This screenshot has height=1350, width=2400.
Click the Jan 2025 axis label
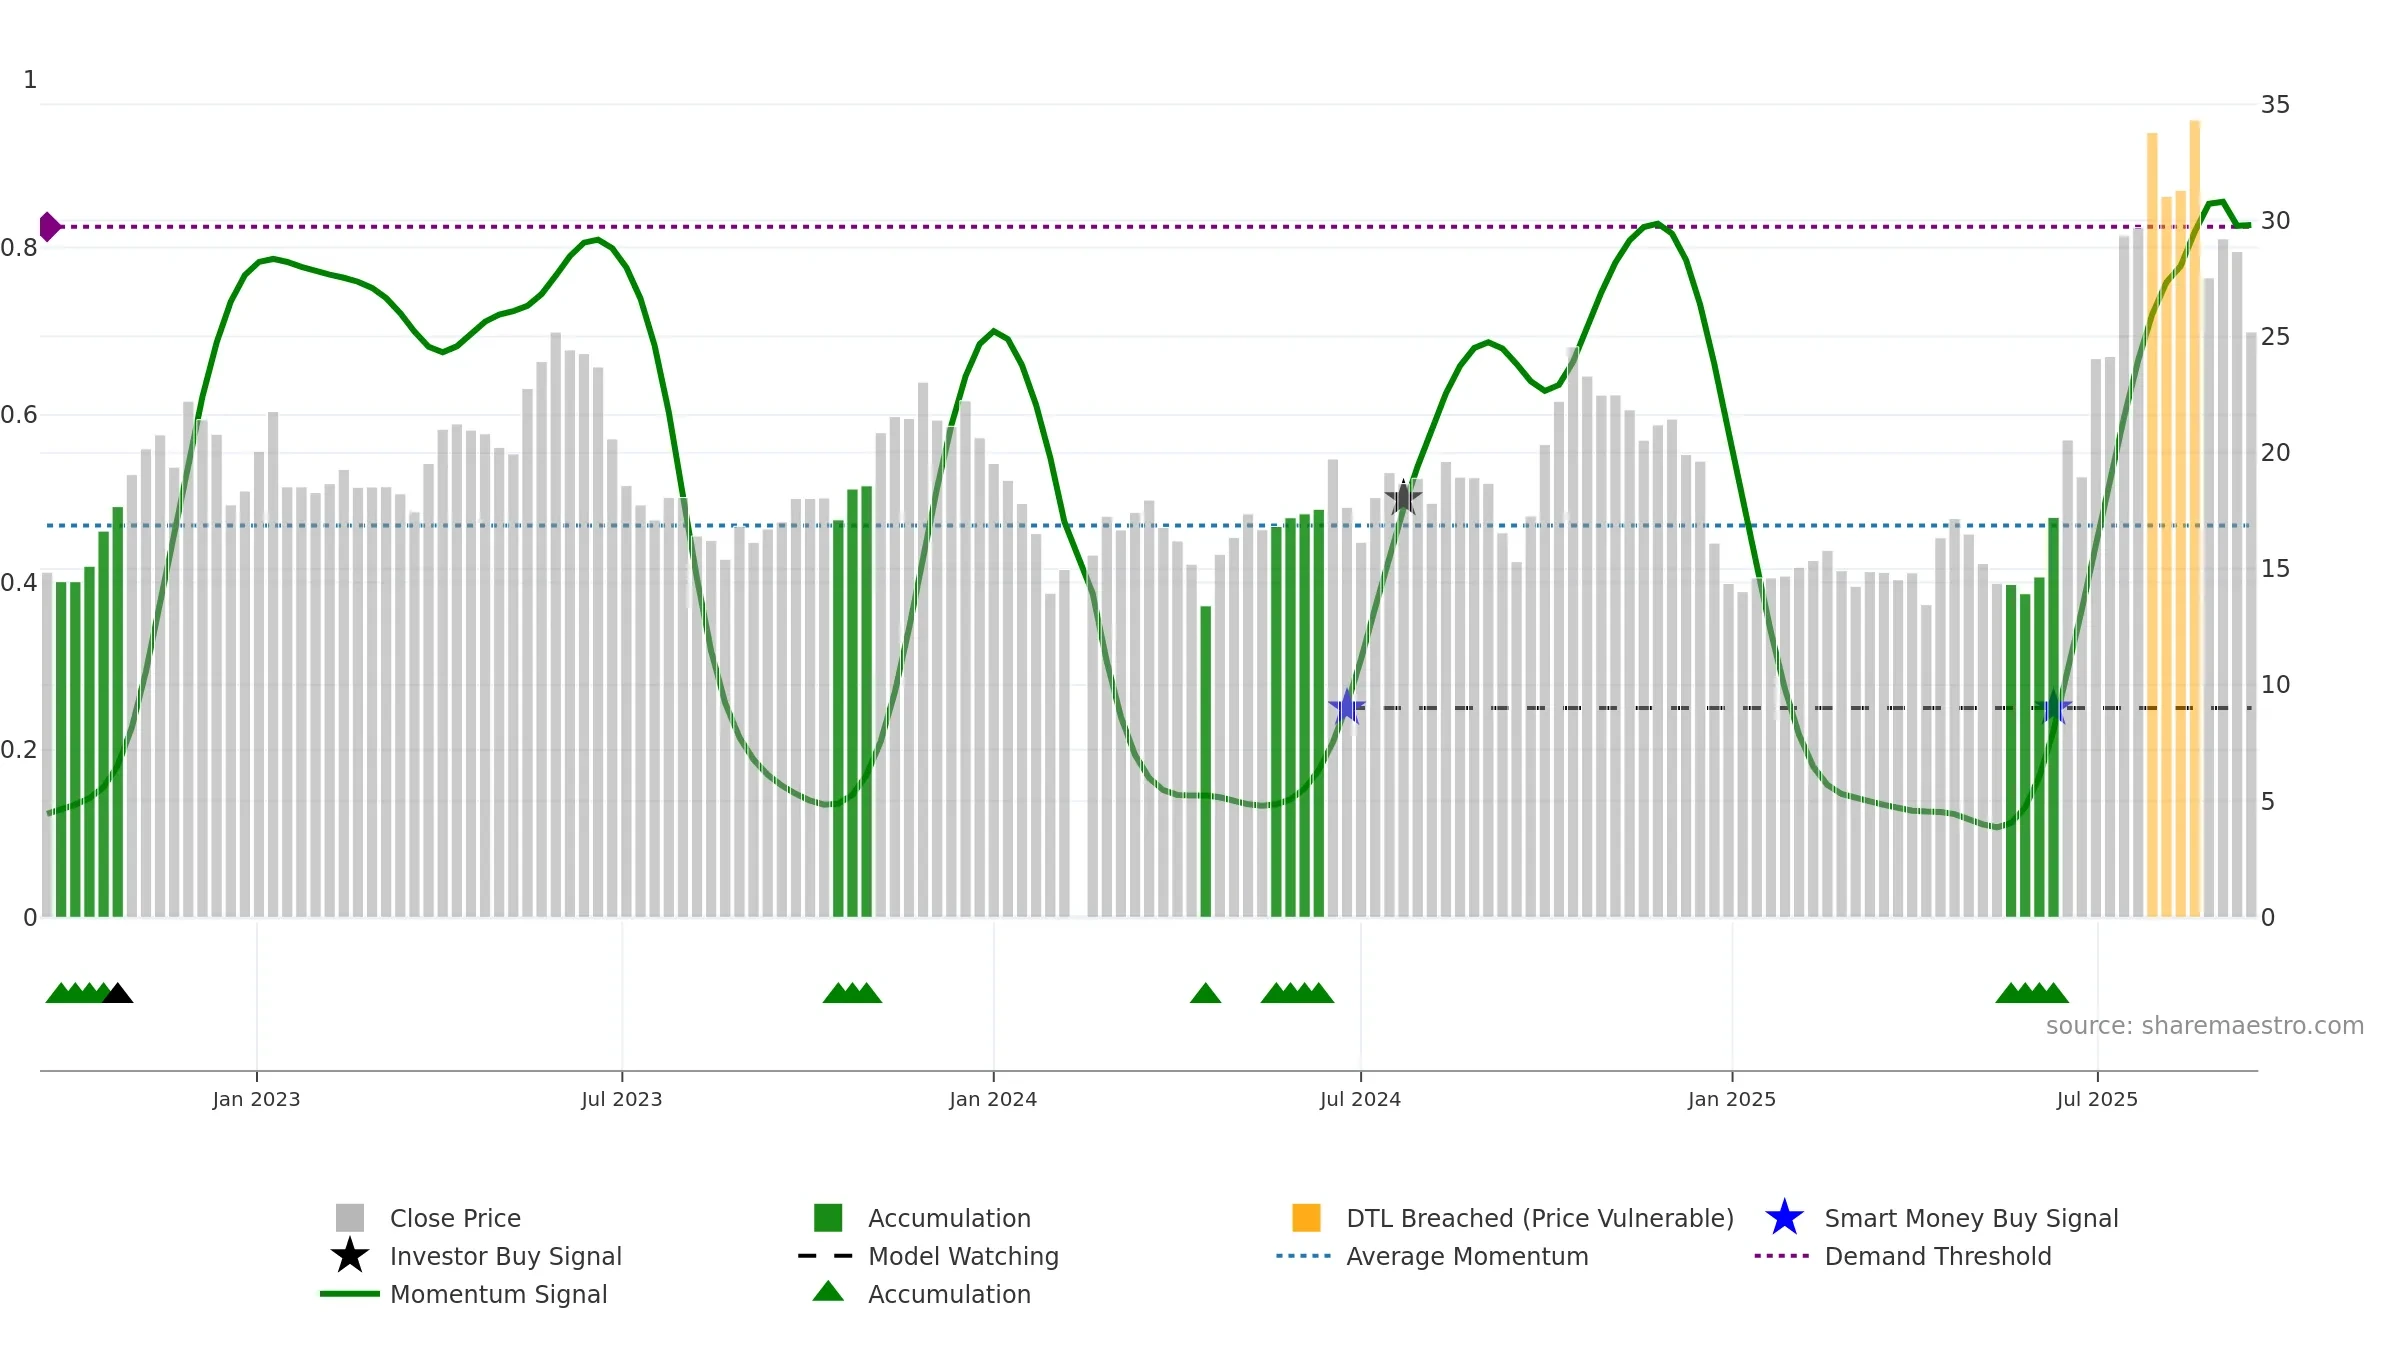click(x=1732, y=1100)
